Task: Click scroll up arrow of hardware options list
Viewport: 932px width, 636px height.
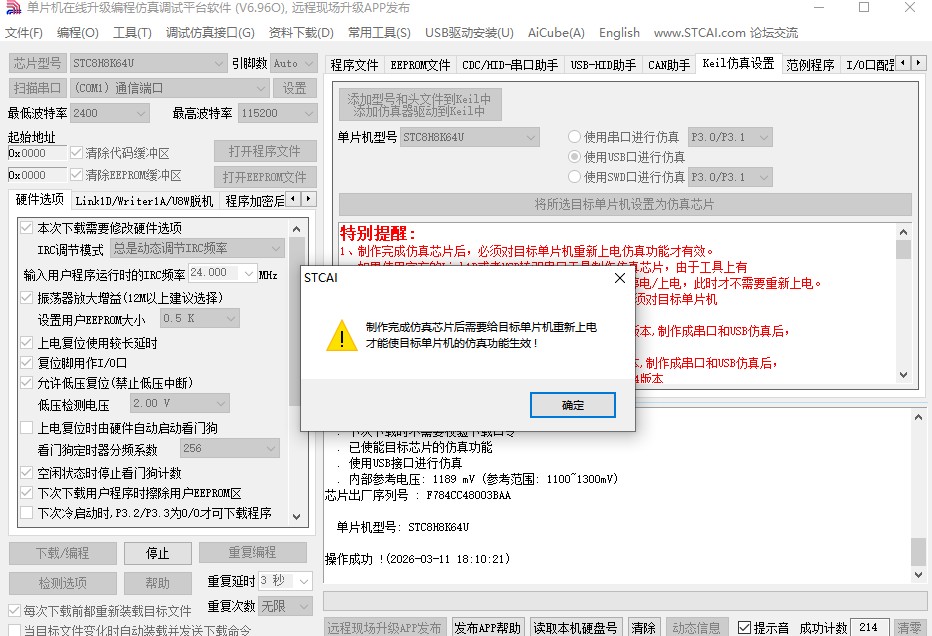Action: coord(297,229)
